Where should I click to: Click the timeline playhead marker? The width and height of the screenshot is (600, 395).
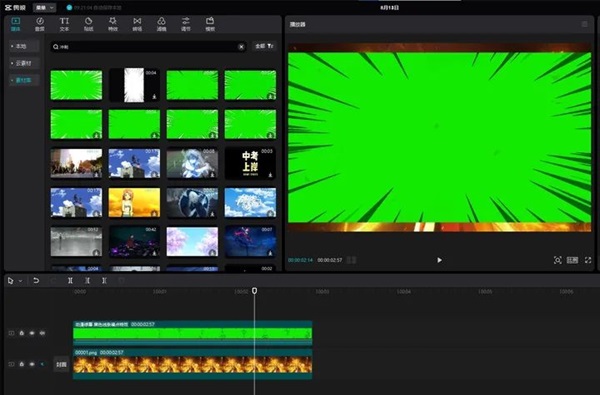254,291
